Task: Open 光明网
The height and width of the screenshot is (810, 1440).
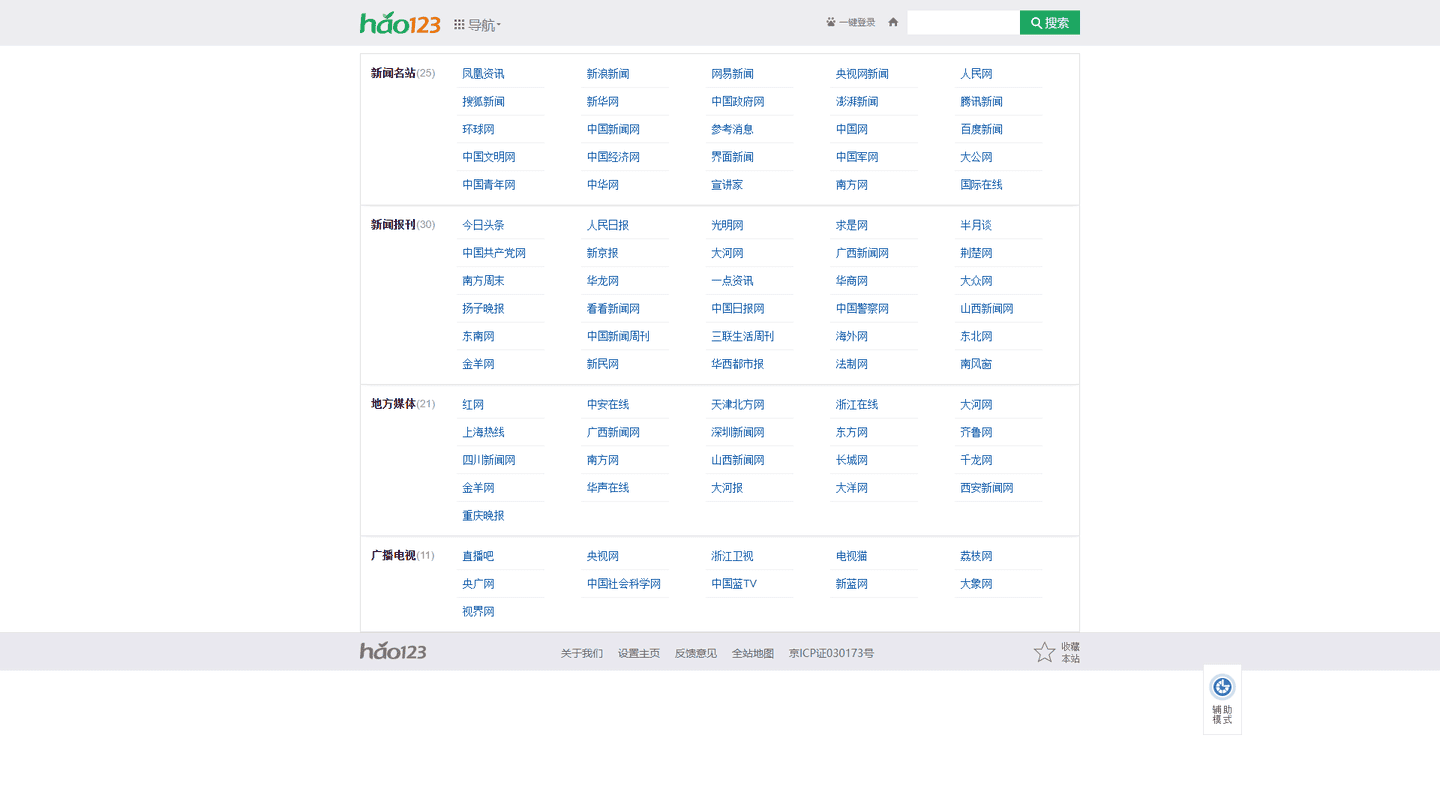Action: click(727, 225)
